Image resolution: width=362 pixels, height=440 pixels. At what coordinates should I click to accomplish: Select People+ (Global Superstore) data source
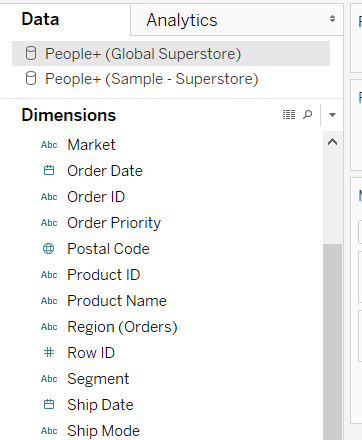tap(171, 54)
